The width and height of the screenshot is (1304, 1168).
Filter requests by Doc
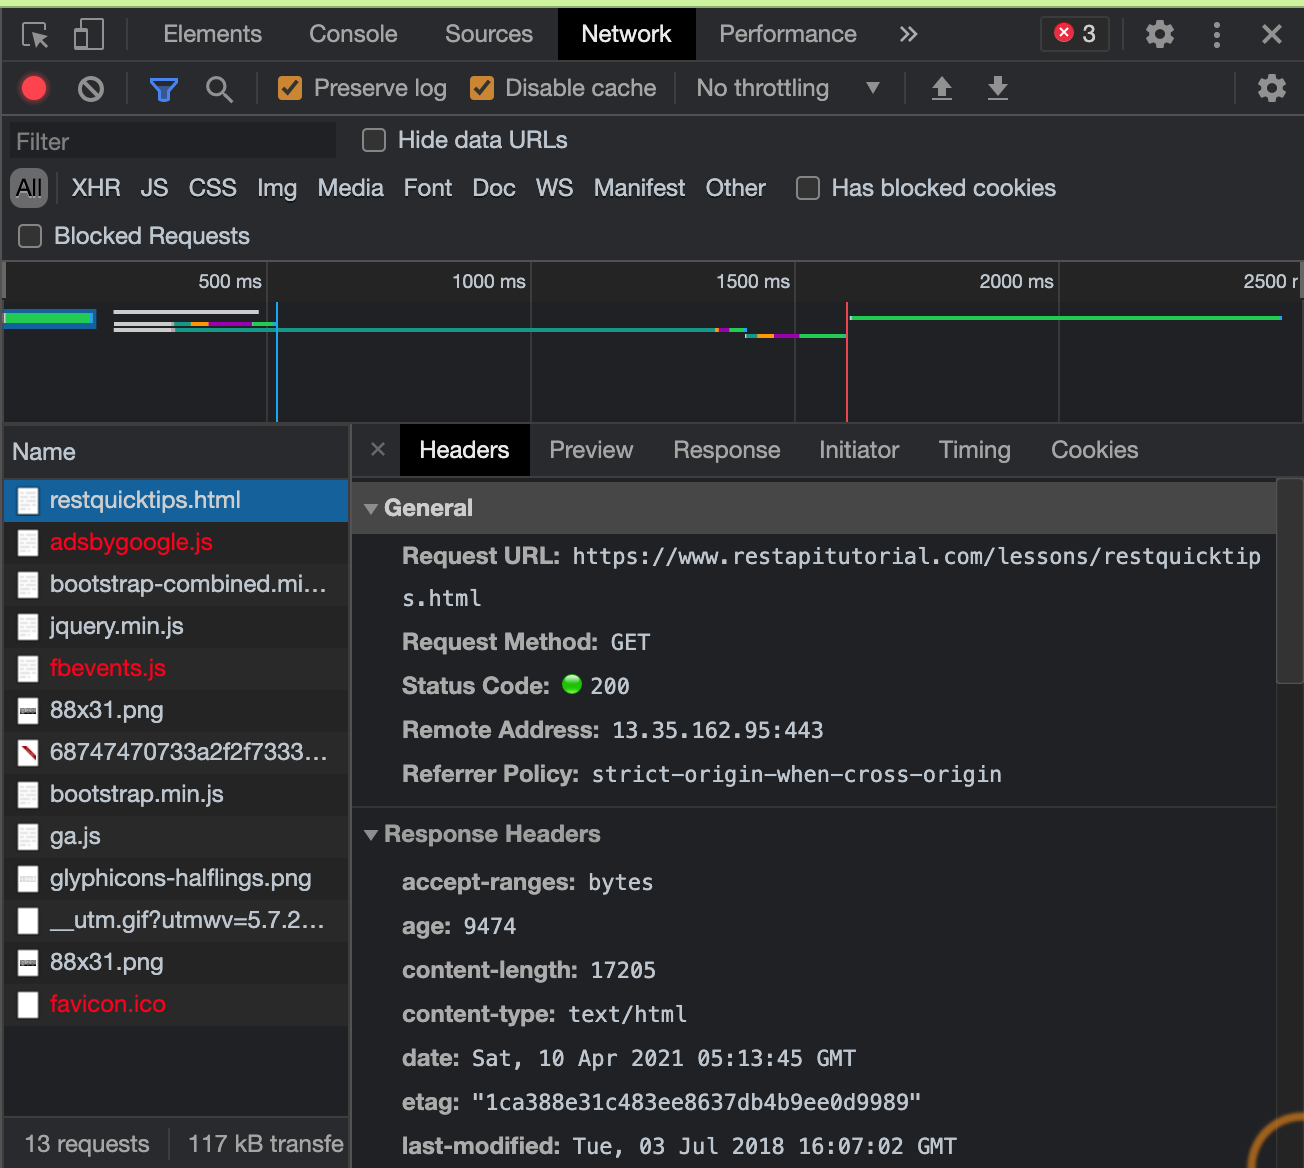[494, 188]
